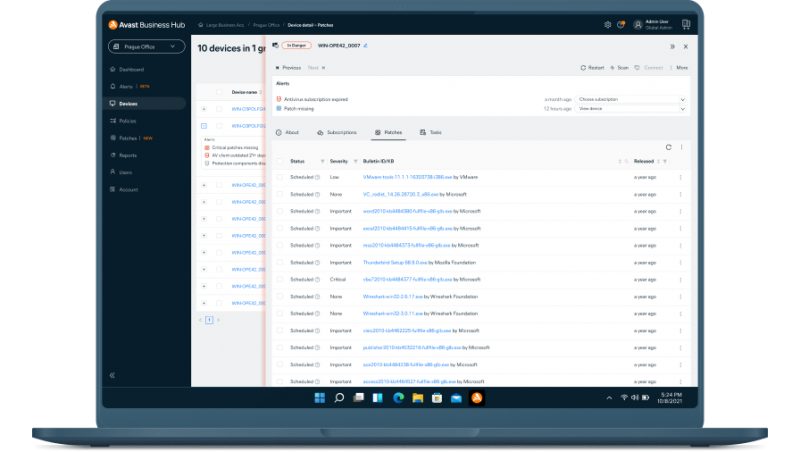Filter patches by Released column
Screen dimensions: 800x452
click(665, 162)
